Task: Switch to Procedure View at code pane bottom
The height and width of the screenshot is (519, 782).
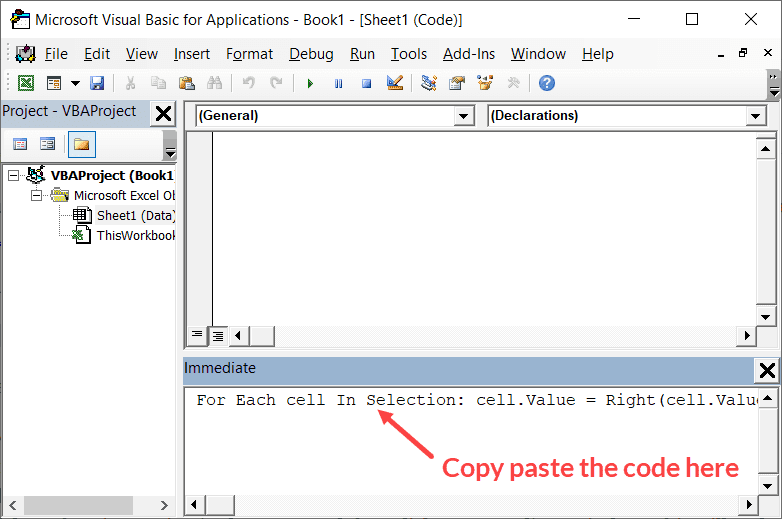Action: (x=197, y=335)
